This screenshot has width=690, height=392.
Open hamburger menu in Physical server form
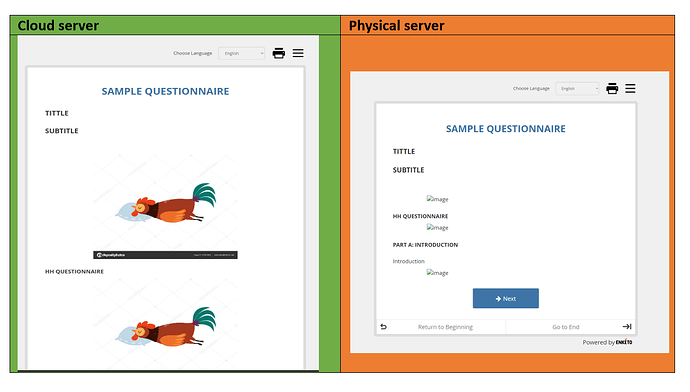[630, 88]
